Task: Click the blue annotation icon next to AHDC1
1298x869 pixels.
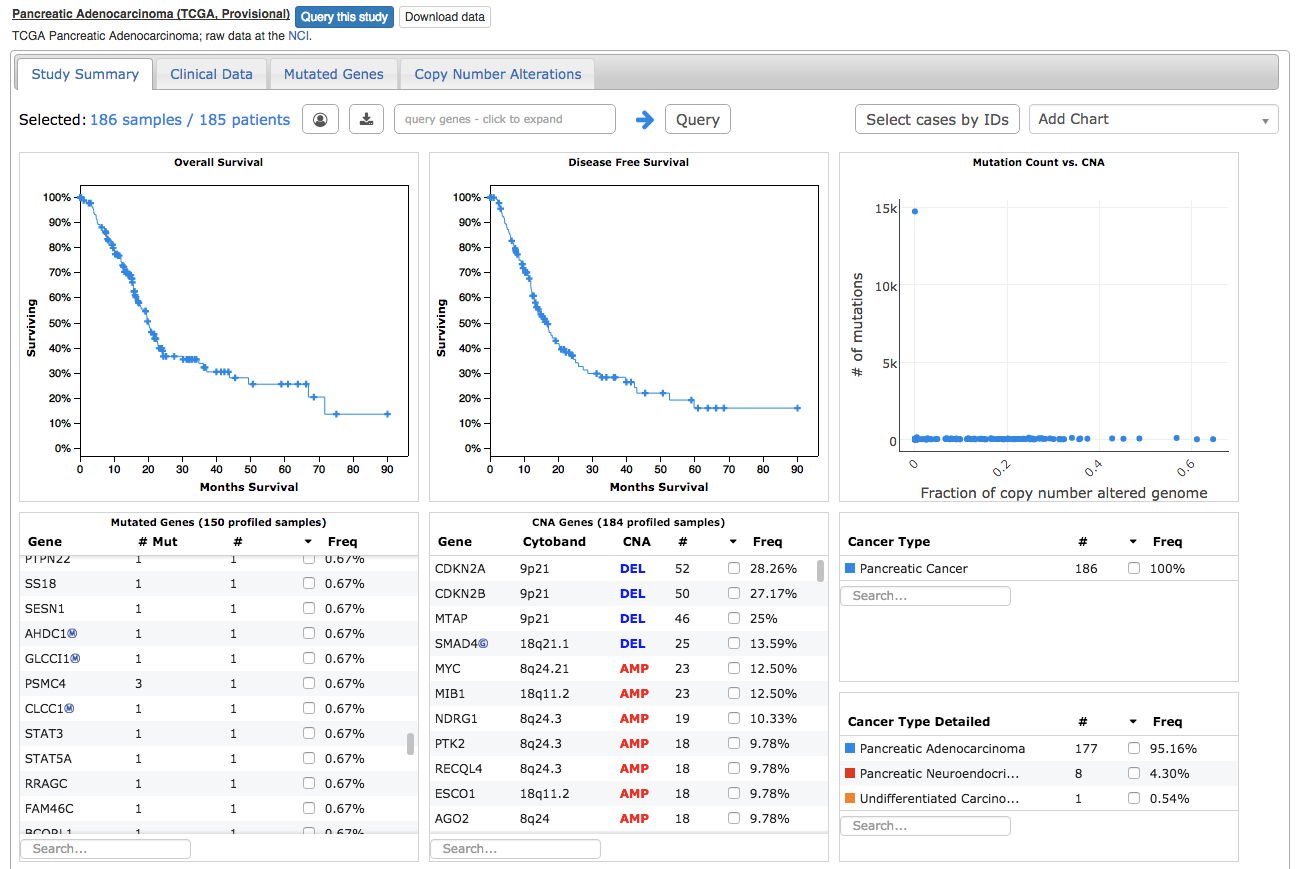Action: coord(73,634)
